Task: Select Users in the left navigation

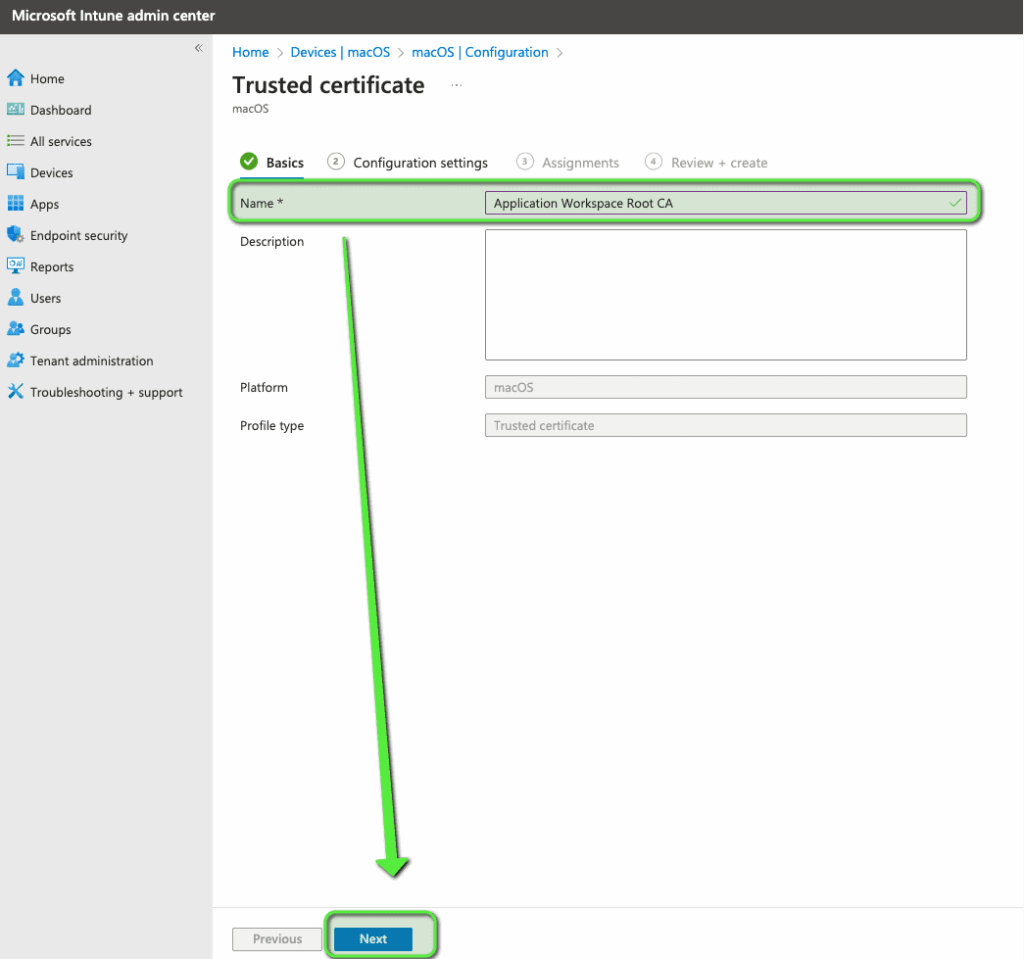Action: click(x=44, y=297)
